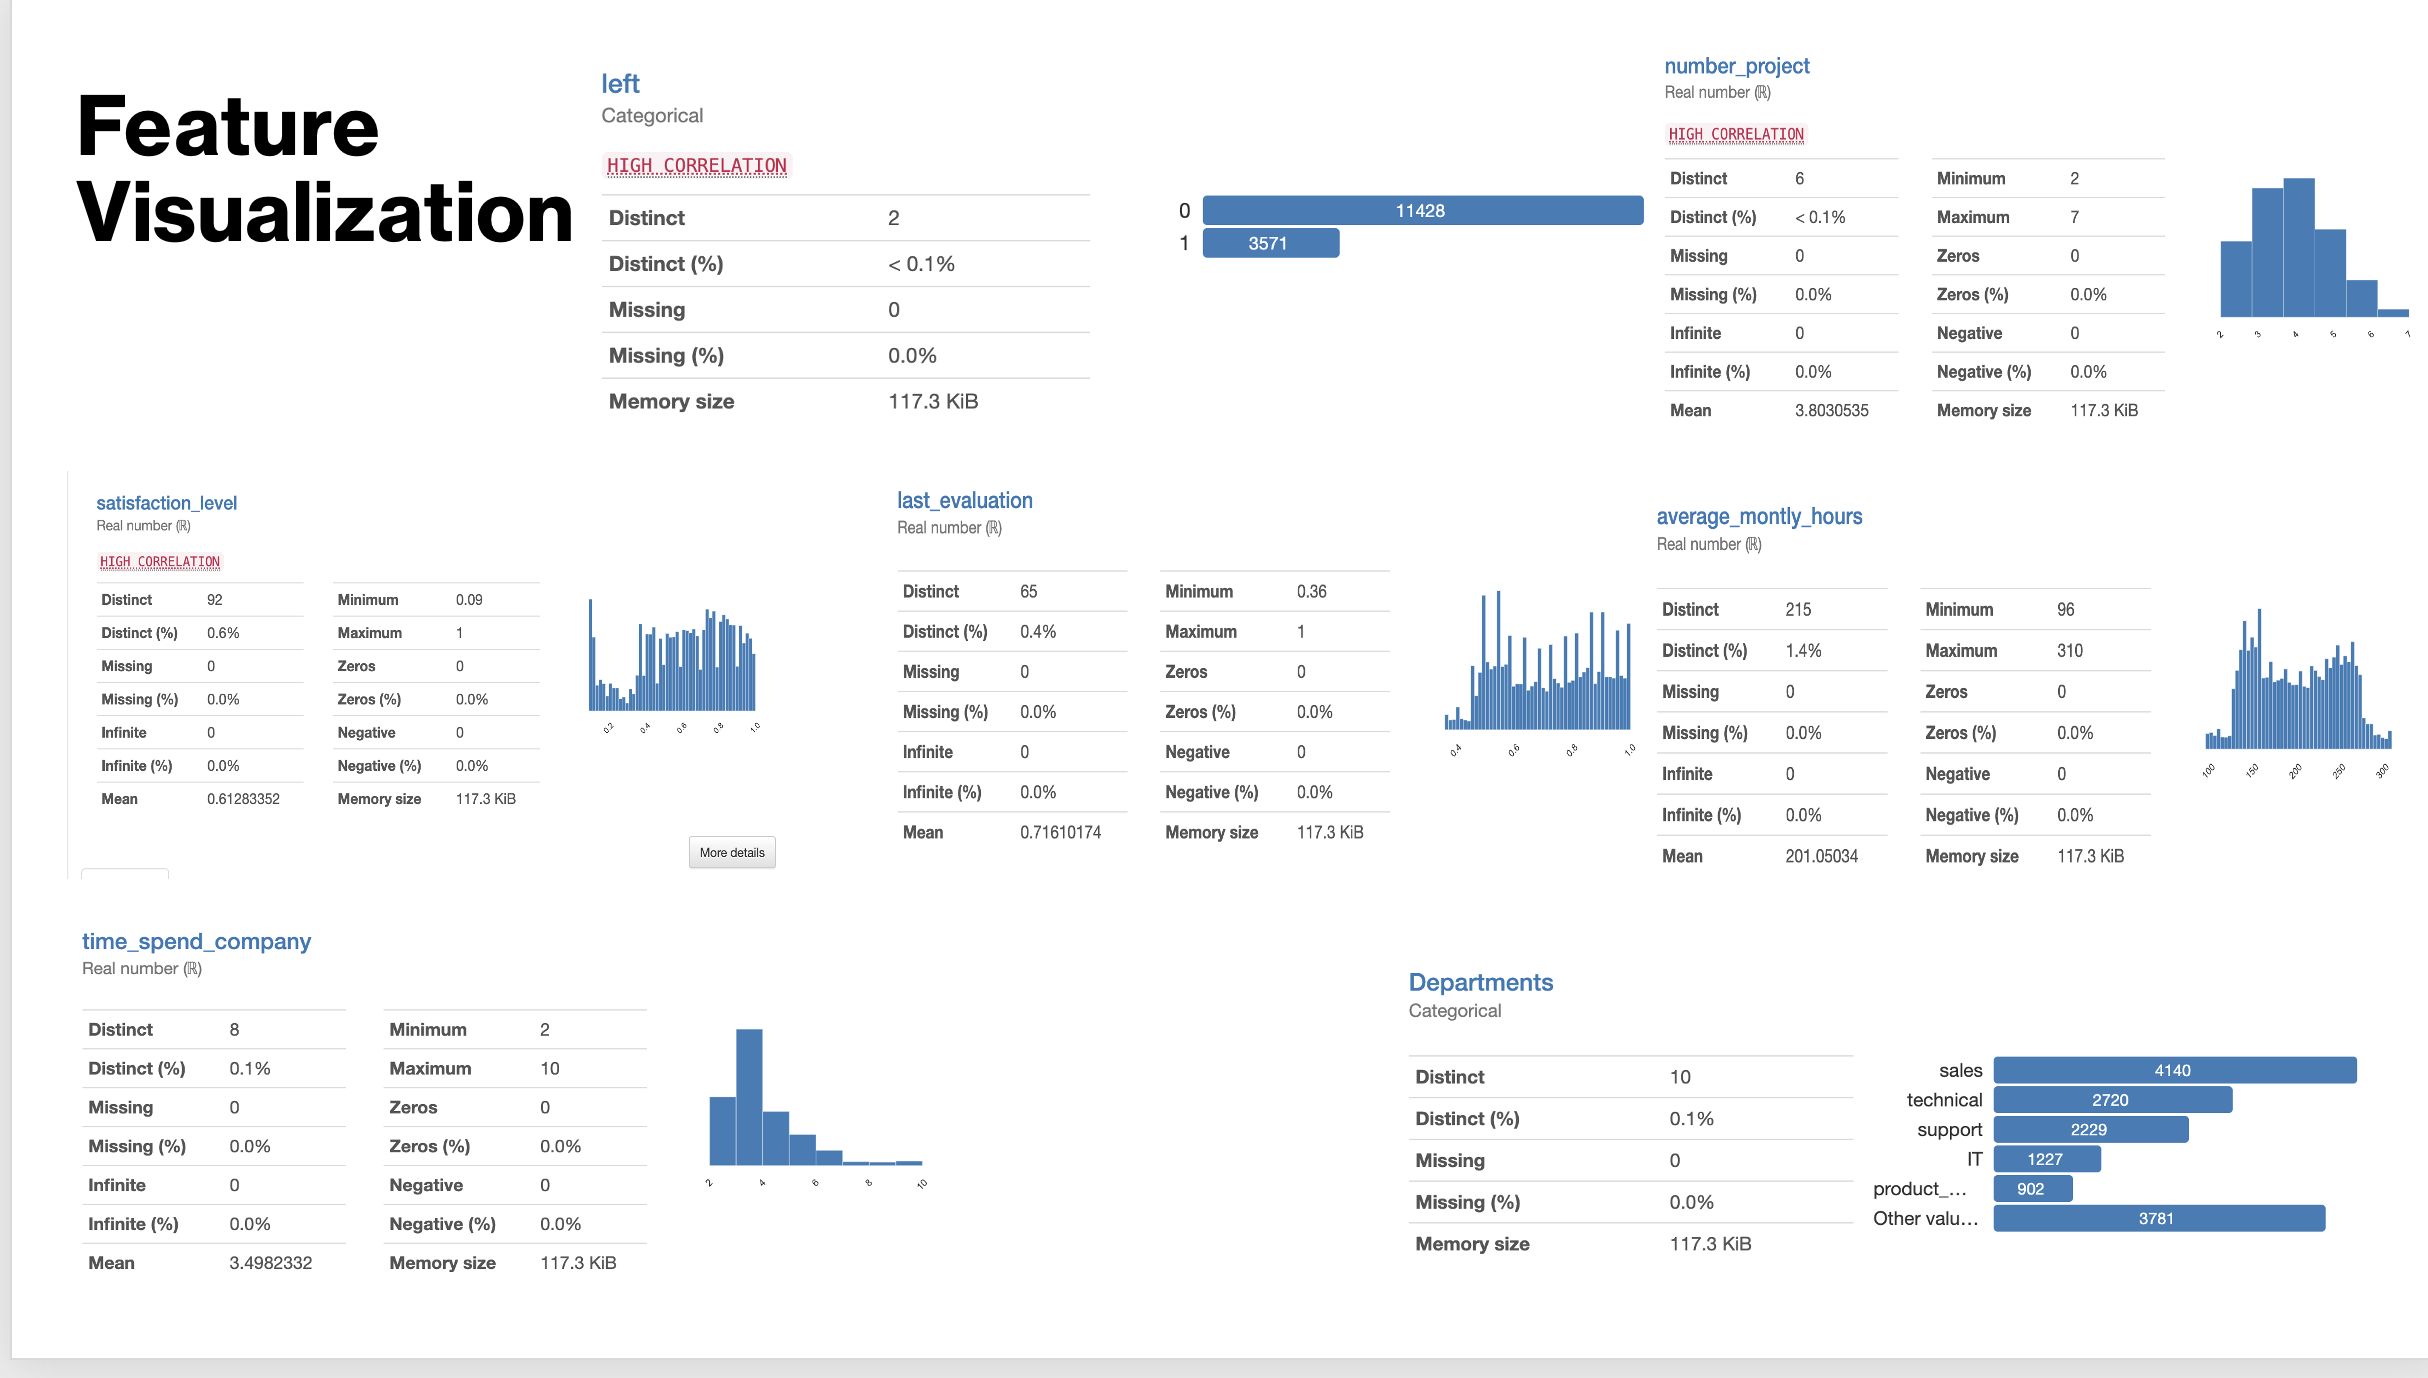Click the Distinct (%) value 1.4%
Image resolution: width=2428 pixels, height=1378 pixels.
point(1803,650)
